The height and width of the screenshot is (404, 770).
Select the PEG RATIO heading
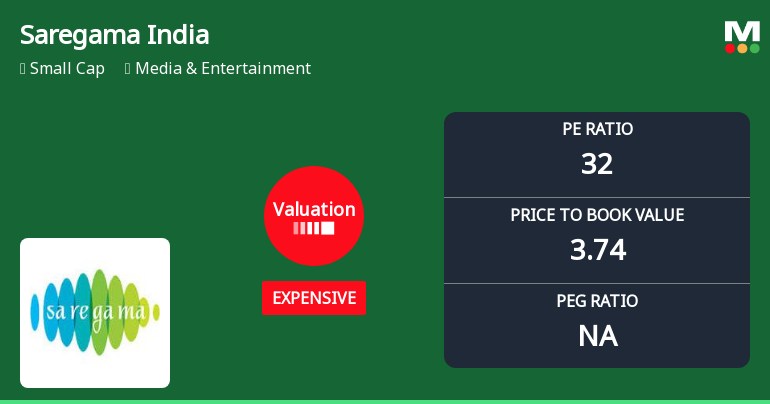[x=597, y=301]
